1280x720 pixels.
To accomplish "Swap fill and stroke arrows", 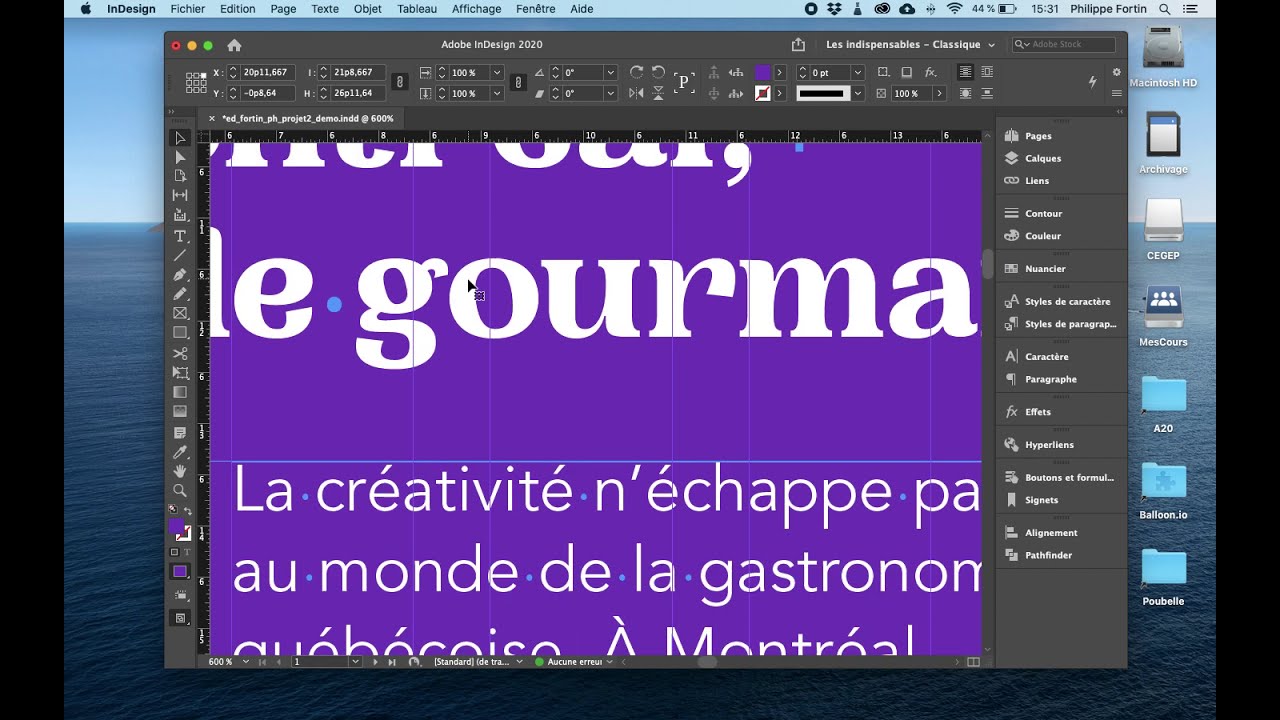I will point(188,510).
